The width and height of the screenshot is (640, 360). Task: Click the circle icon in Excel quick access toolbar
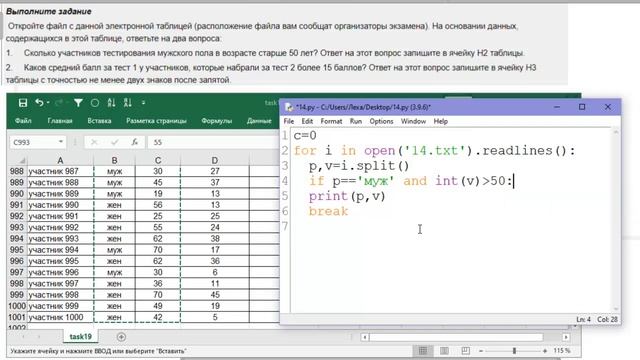(x=95, y=103)
